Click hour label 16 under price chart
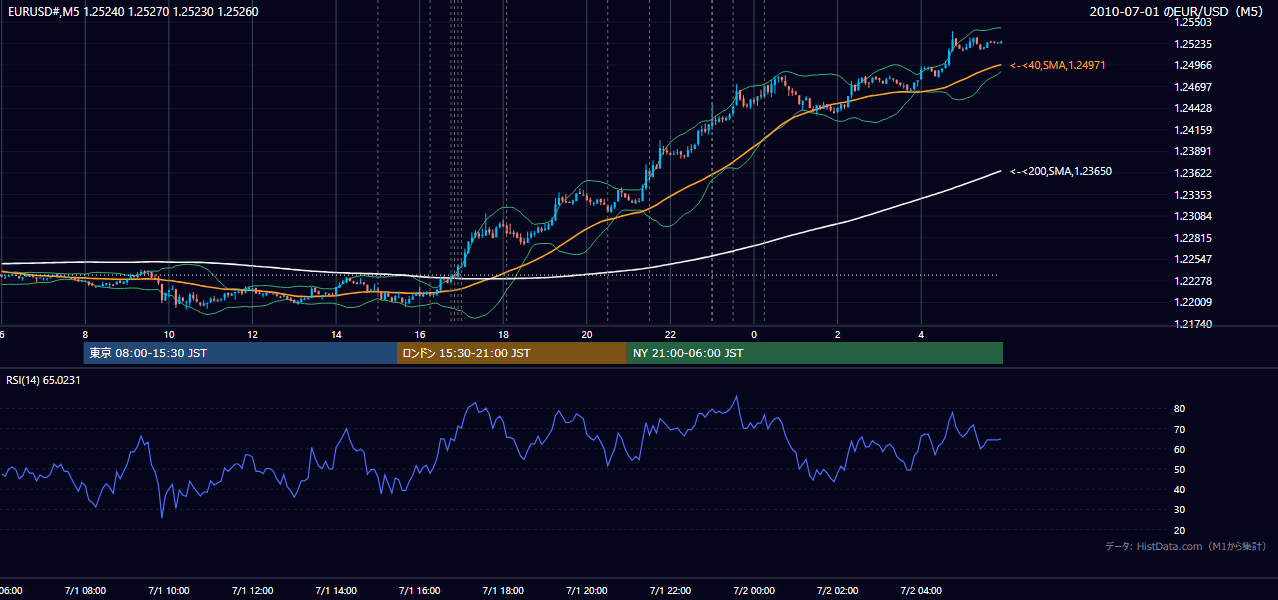This screenshot has width=1278, height=600. pos(420,334)
